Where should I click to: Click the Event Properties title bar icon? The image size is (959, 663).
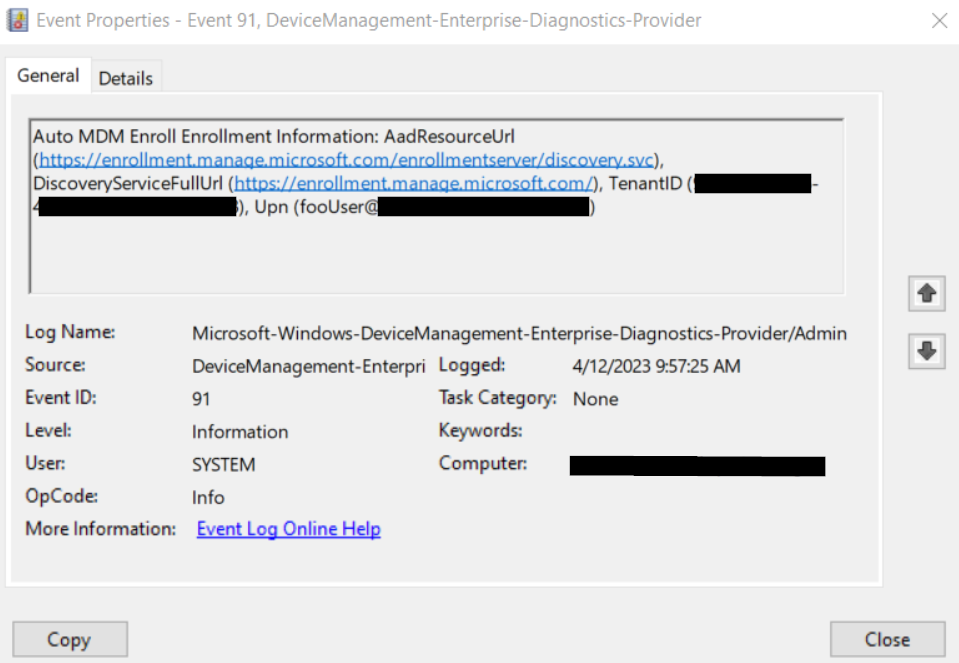pyautogui.click(x=19, y=20)
